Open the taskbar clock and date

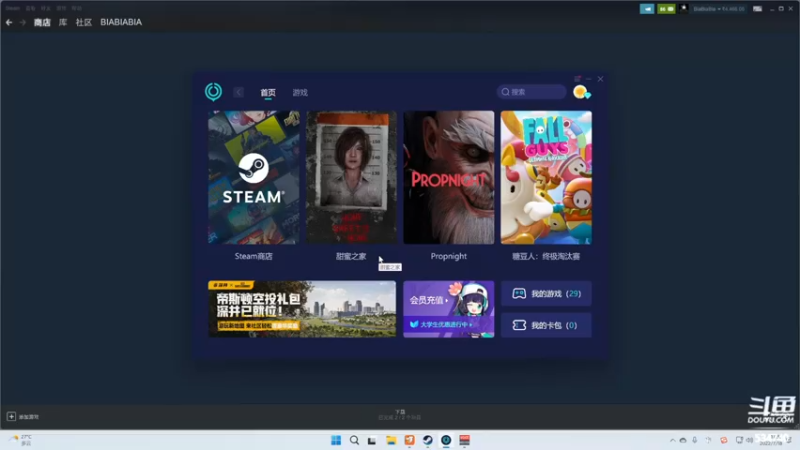point(771,440)
